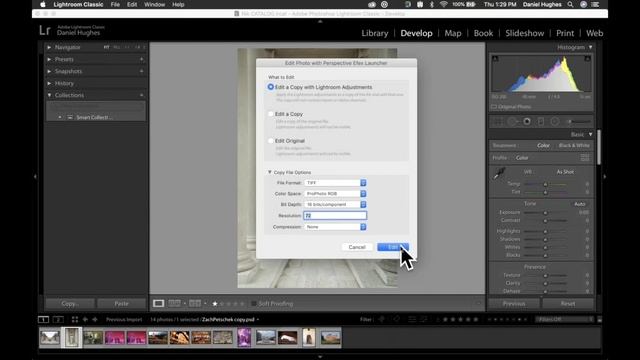Switch to Loupe view icon in toolbar
Screen dimensions: 640x360
[158, 303]
